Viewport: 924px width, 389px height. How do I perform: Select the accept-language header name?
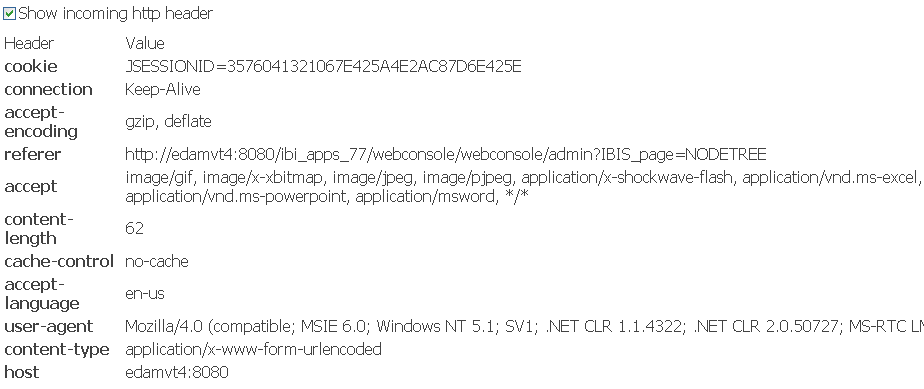pyautogui.click(x=42, y=294)
